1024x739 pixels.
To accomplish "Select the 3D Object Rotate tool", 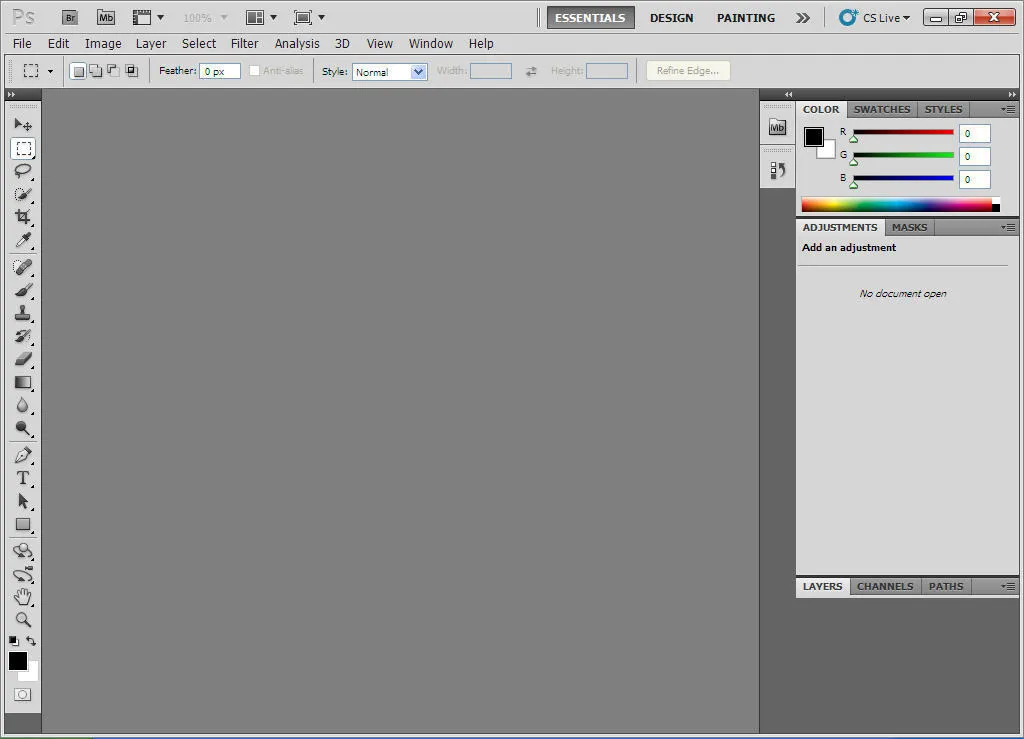I will tap(23, 551).
